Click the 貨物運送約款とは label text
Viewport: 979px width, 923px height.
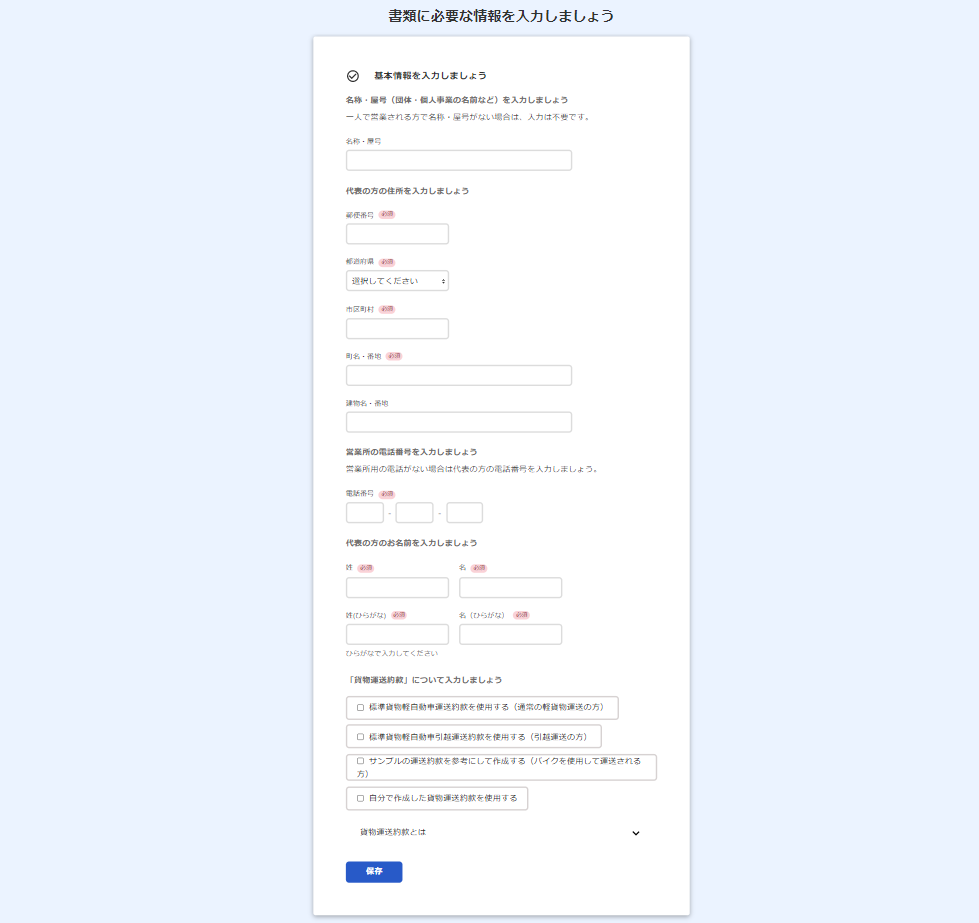click(x=393, y=832)
